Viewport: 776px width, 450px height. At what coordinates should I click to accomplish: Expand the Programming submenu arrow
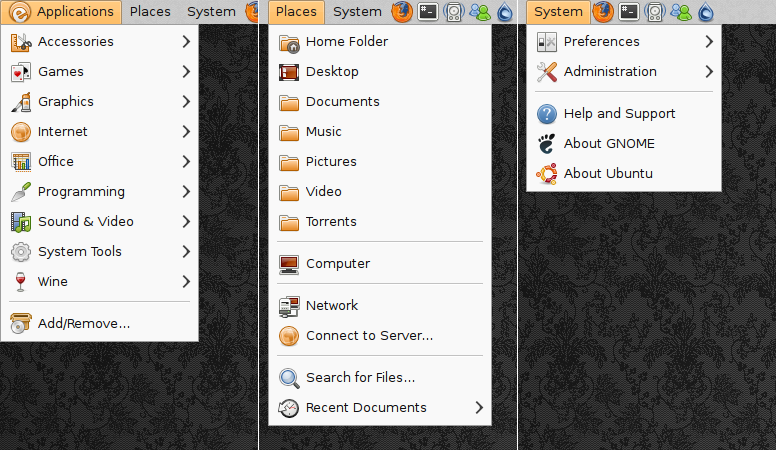186,192
